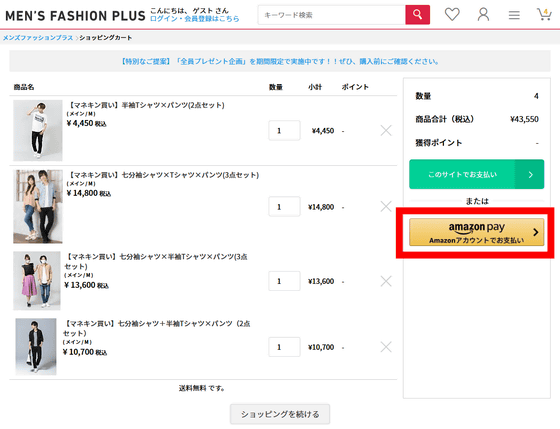Open the member present campaign banner link
This screenshot has width=560, height=429.
click(280, 61)
